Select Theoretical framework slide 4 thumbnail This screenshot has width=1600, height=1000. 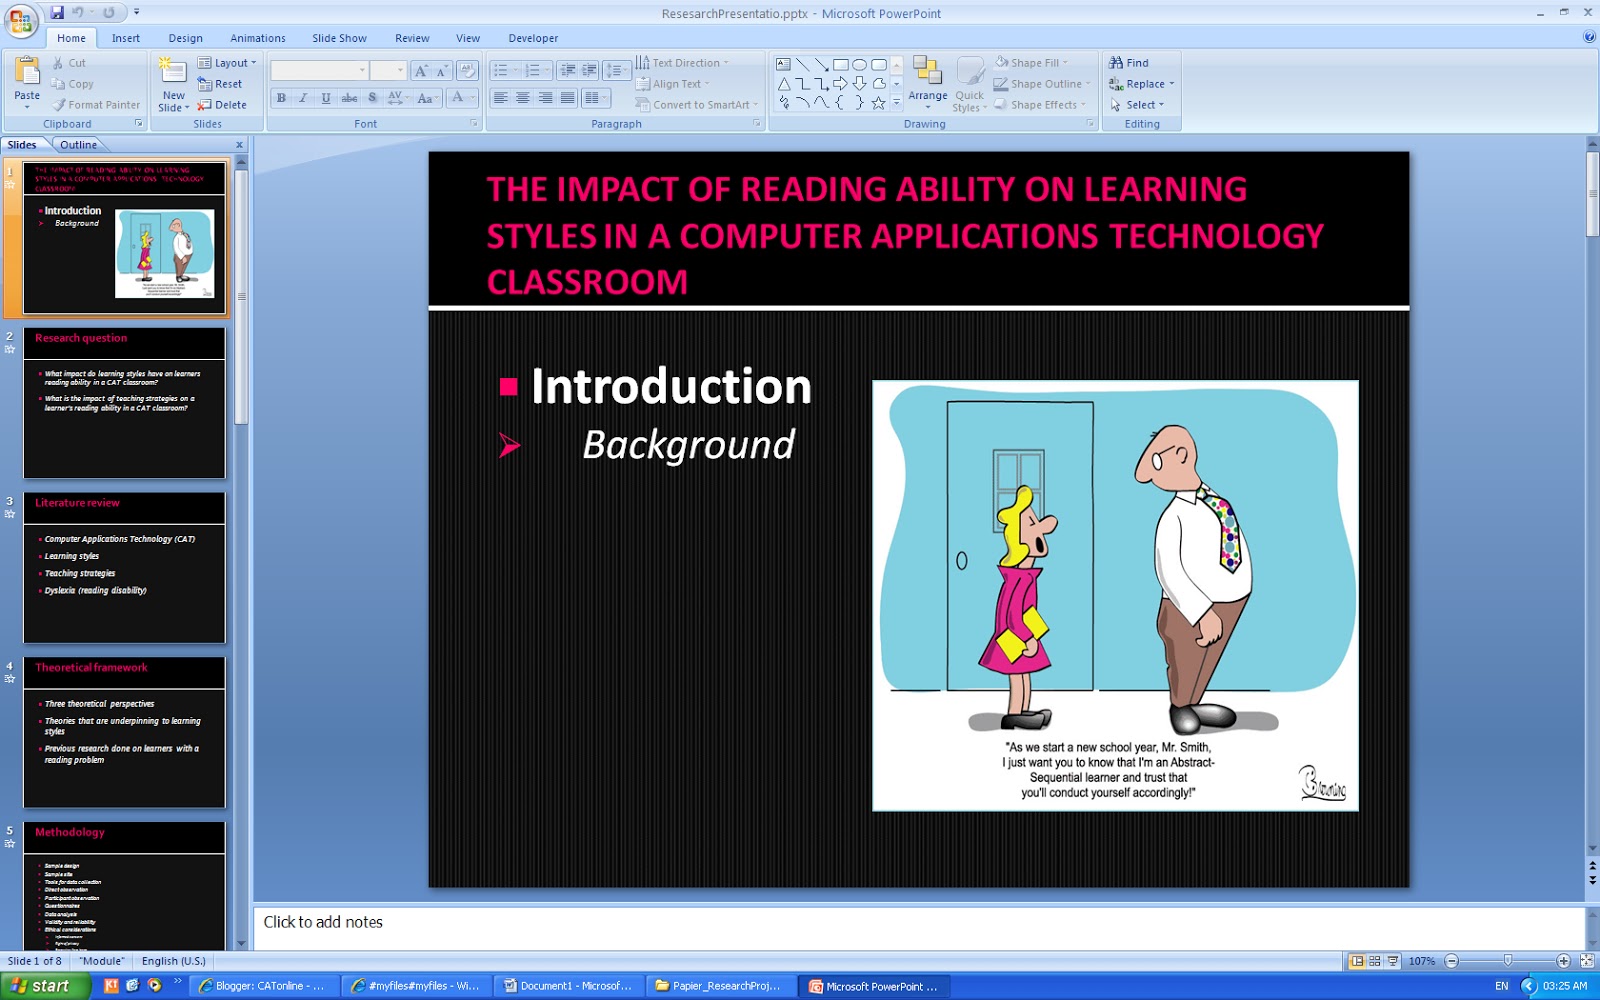tap(124, 732)
